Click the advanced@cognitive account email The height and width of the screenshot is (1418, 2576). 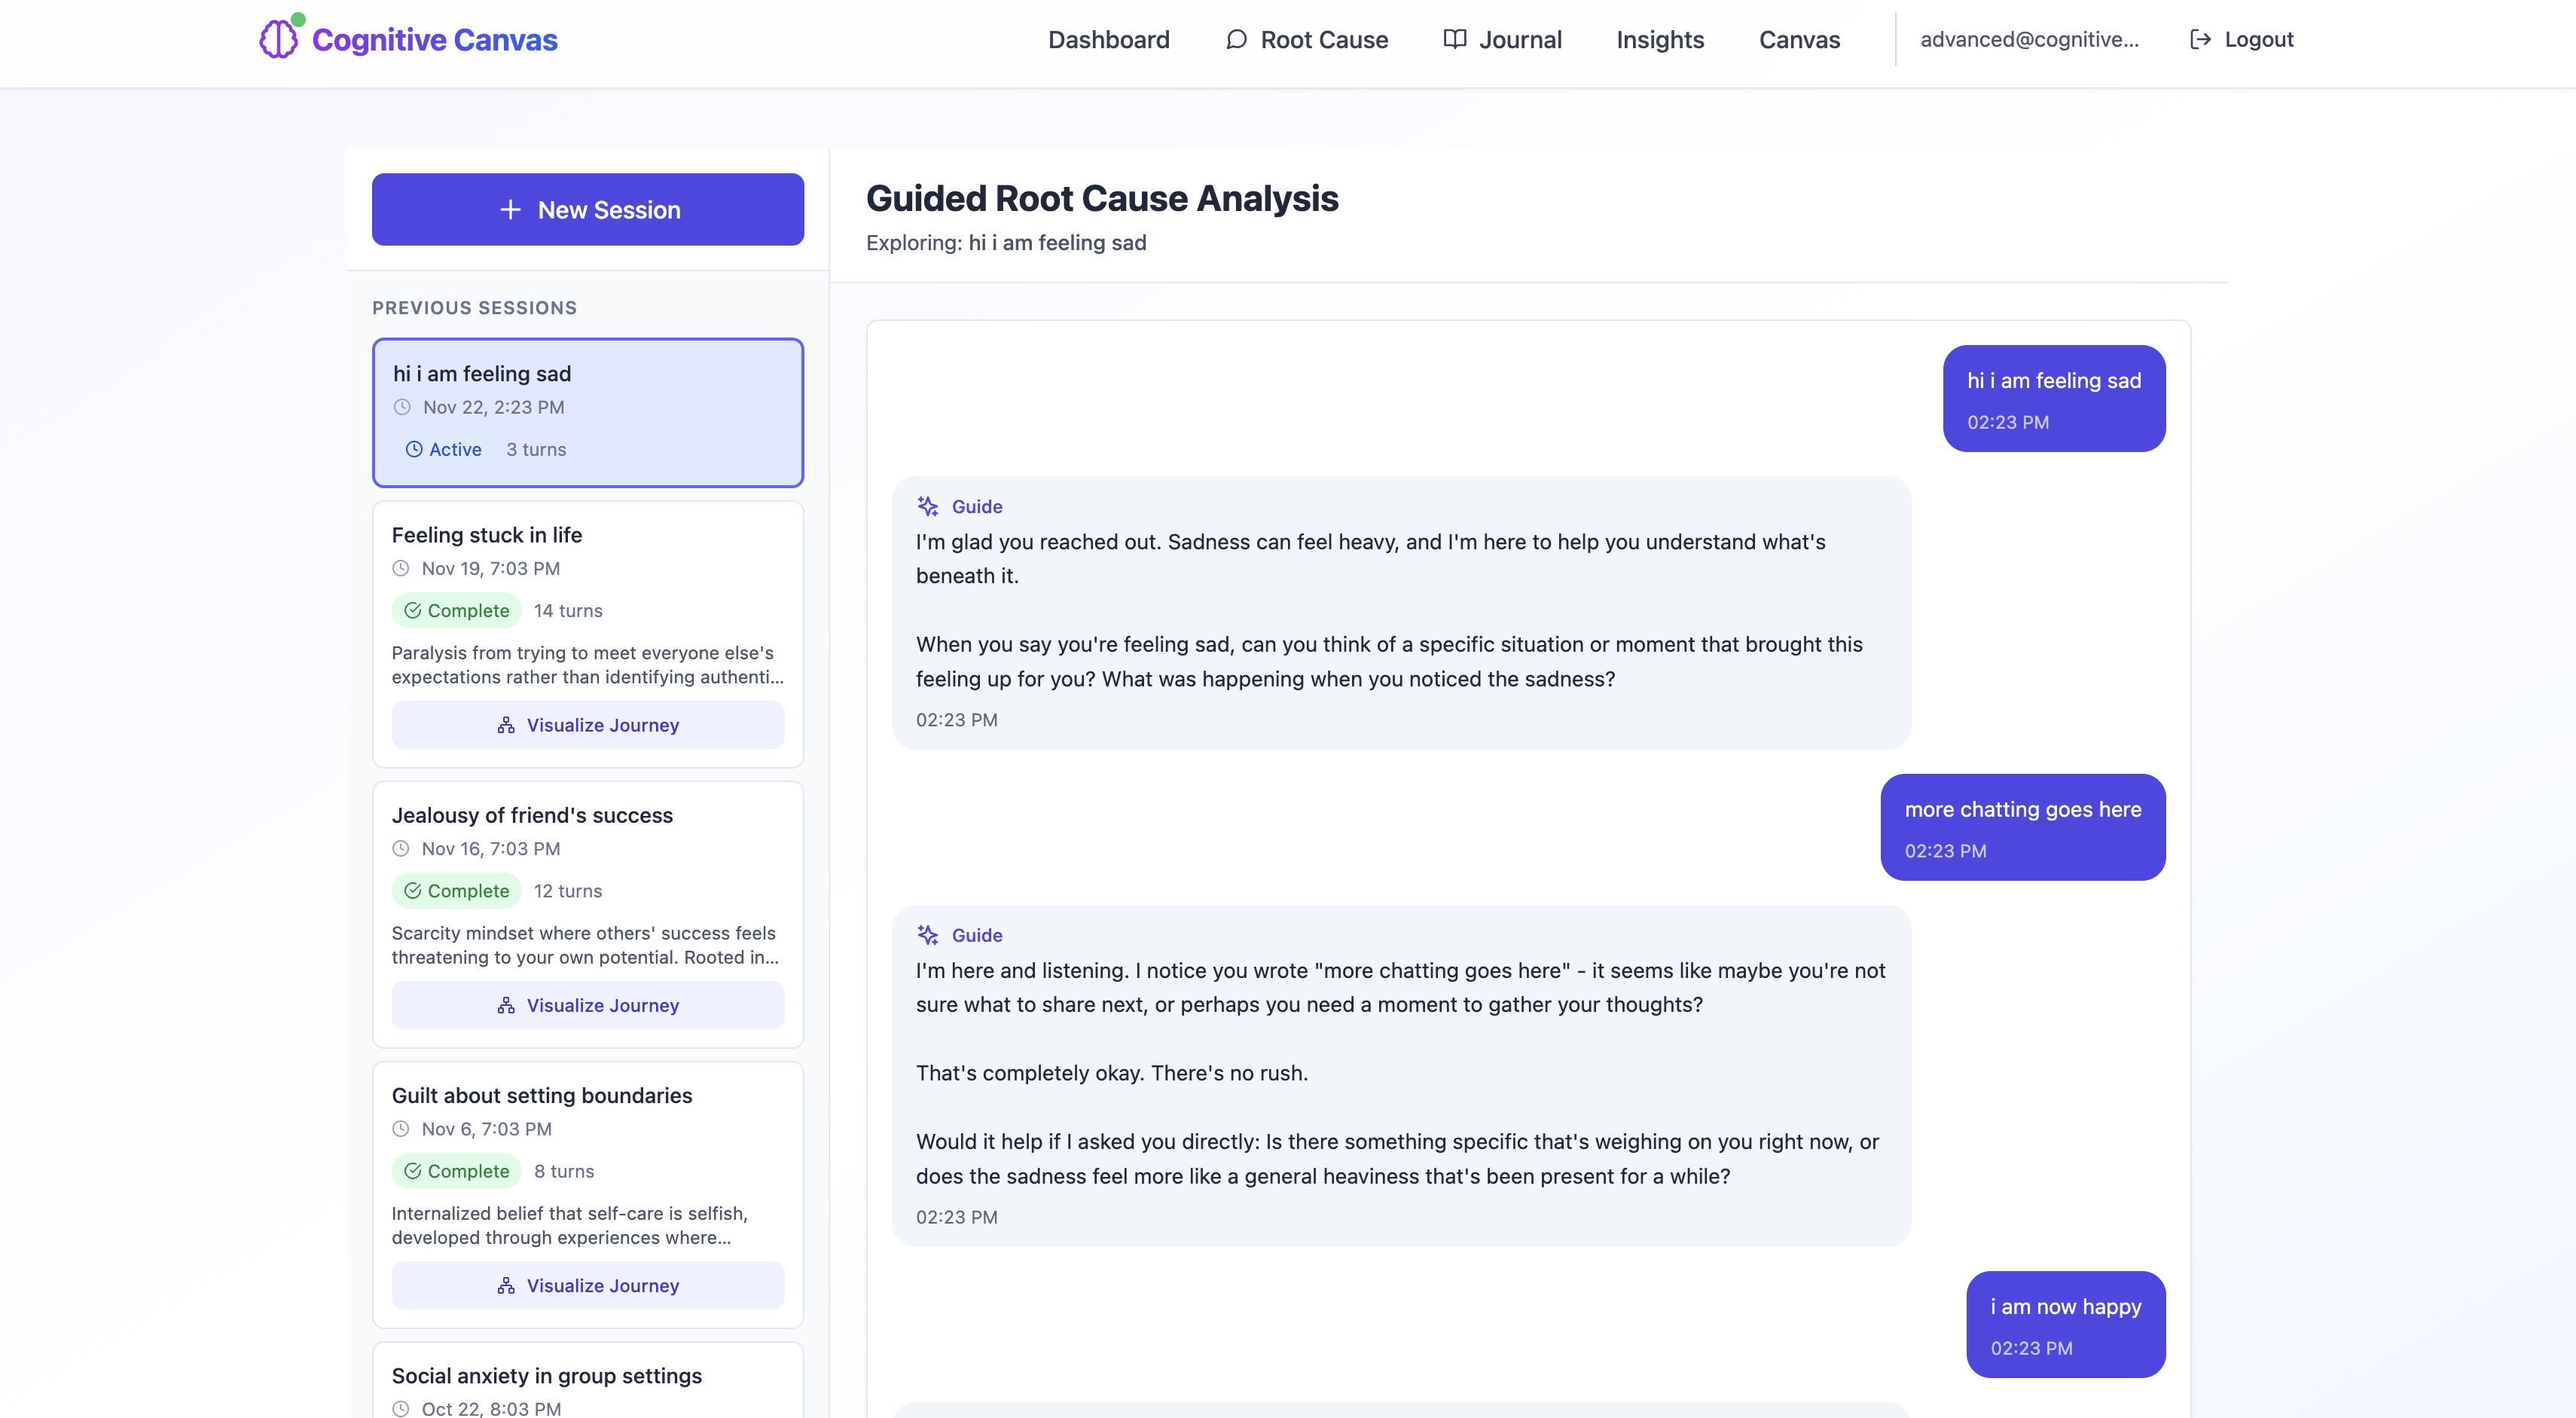2028,39
